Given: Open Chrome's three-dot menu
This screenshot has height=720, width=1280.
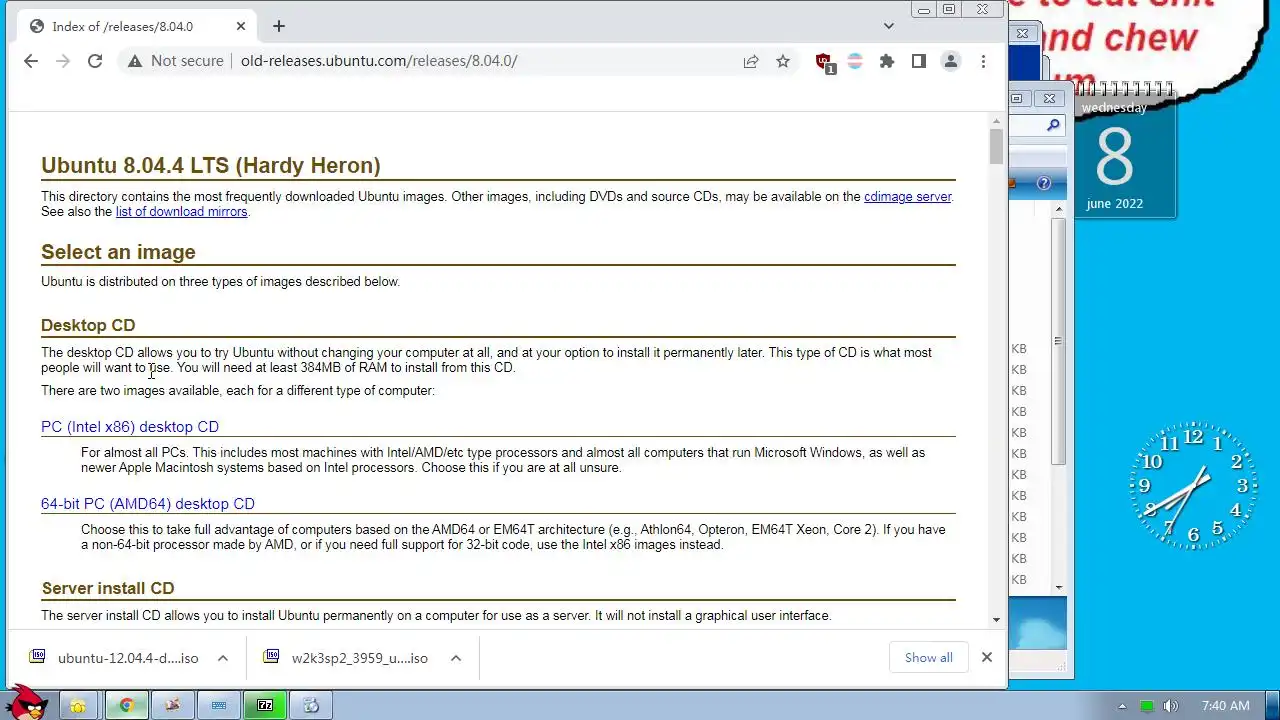Looking at the screenshot, I should 983,61.
